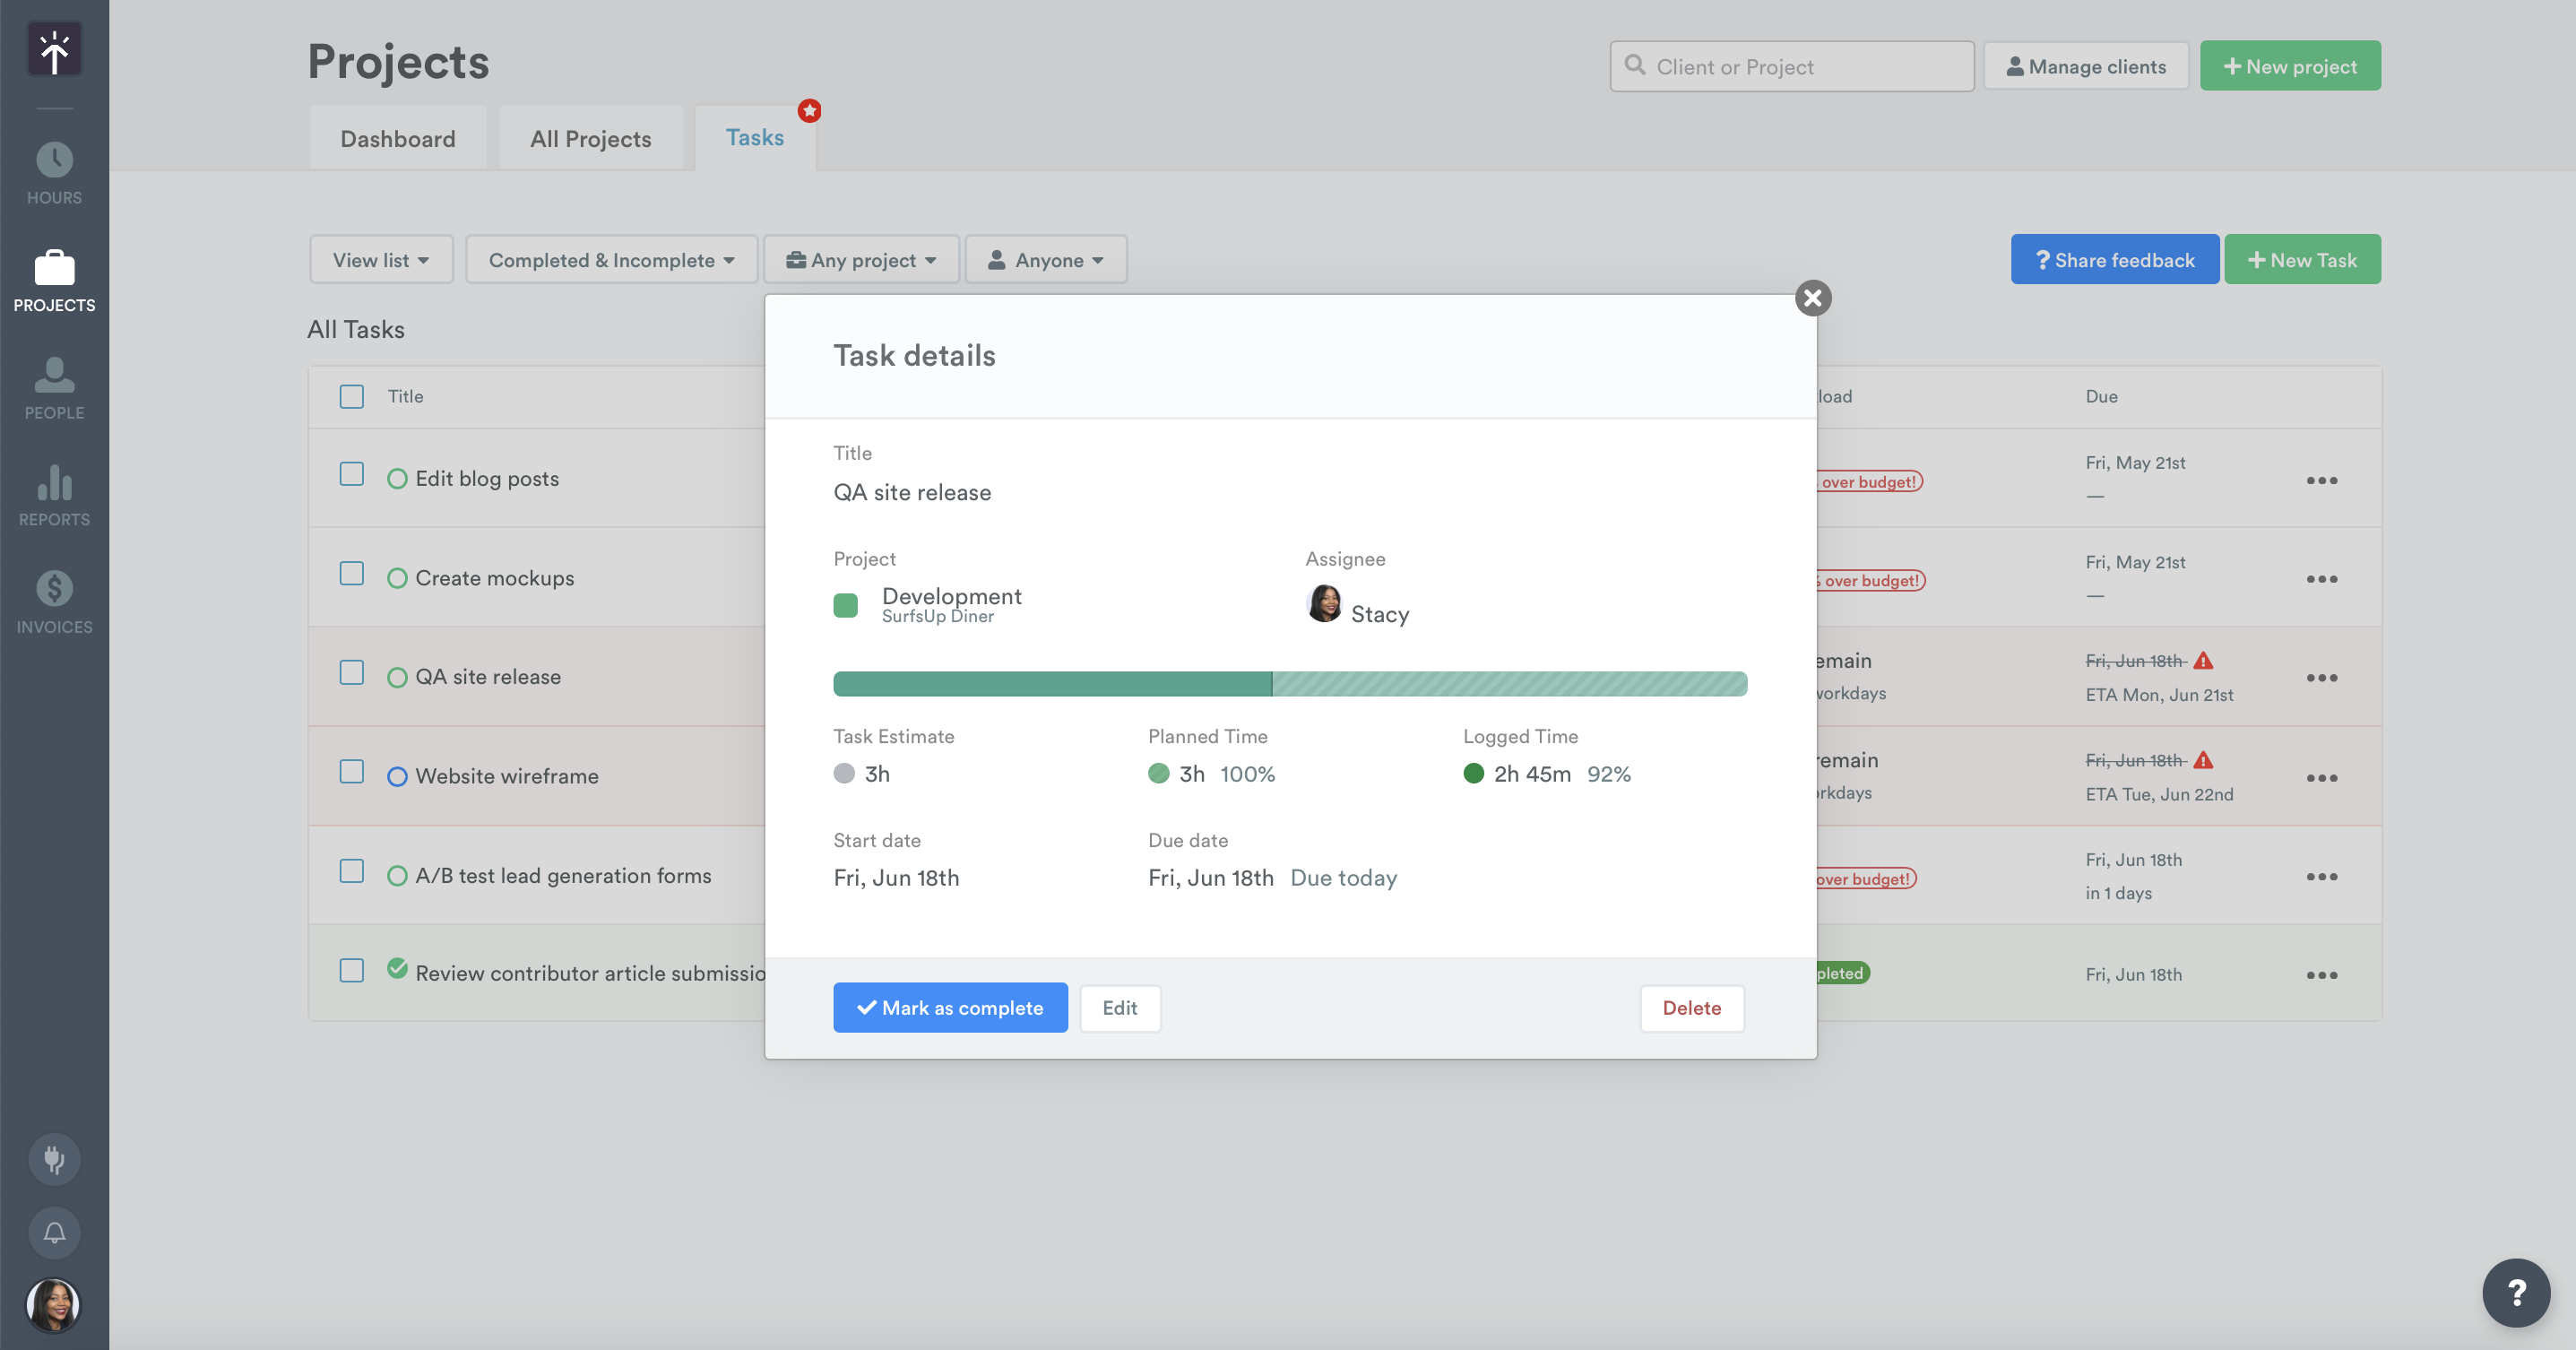Image resolution: width=2576 pixels, height=1350 pixels.
Task: Open the Reports bar chart icon
Action: (54, 483)
